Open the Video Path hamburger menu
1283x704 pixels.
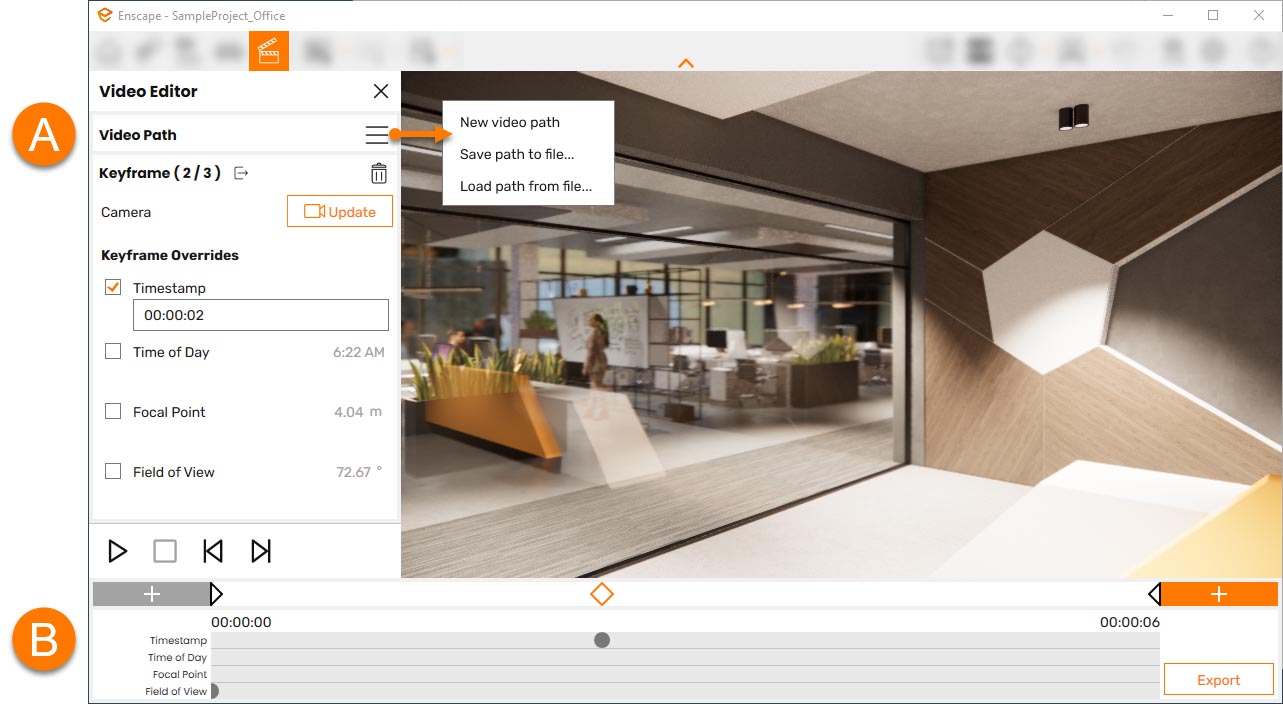[378, 134]
